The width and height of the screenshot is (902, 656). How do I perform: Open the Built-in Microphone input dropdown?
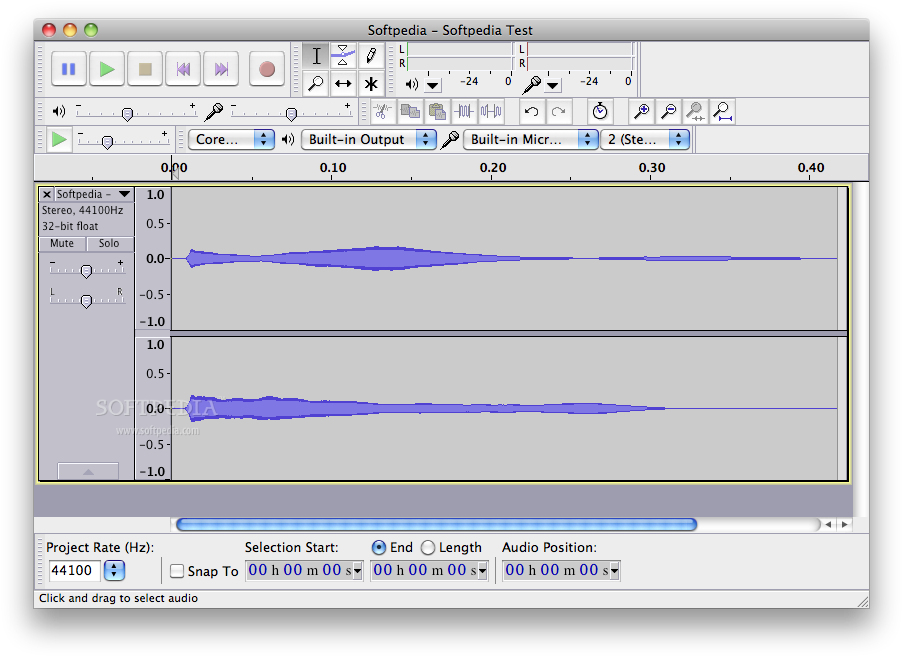[530, 140]
